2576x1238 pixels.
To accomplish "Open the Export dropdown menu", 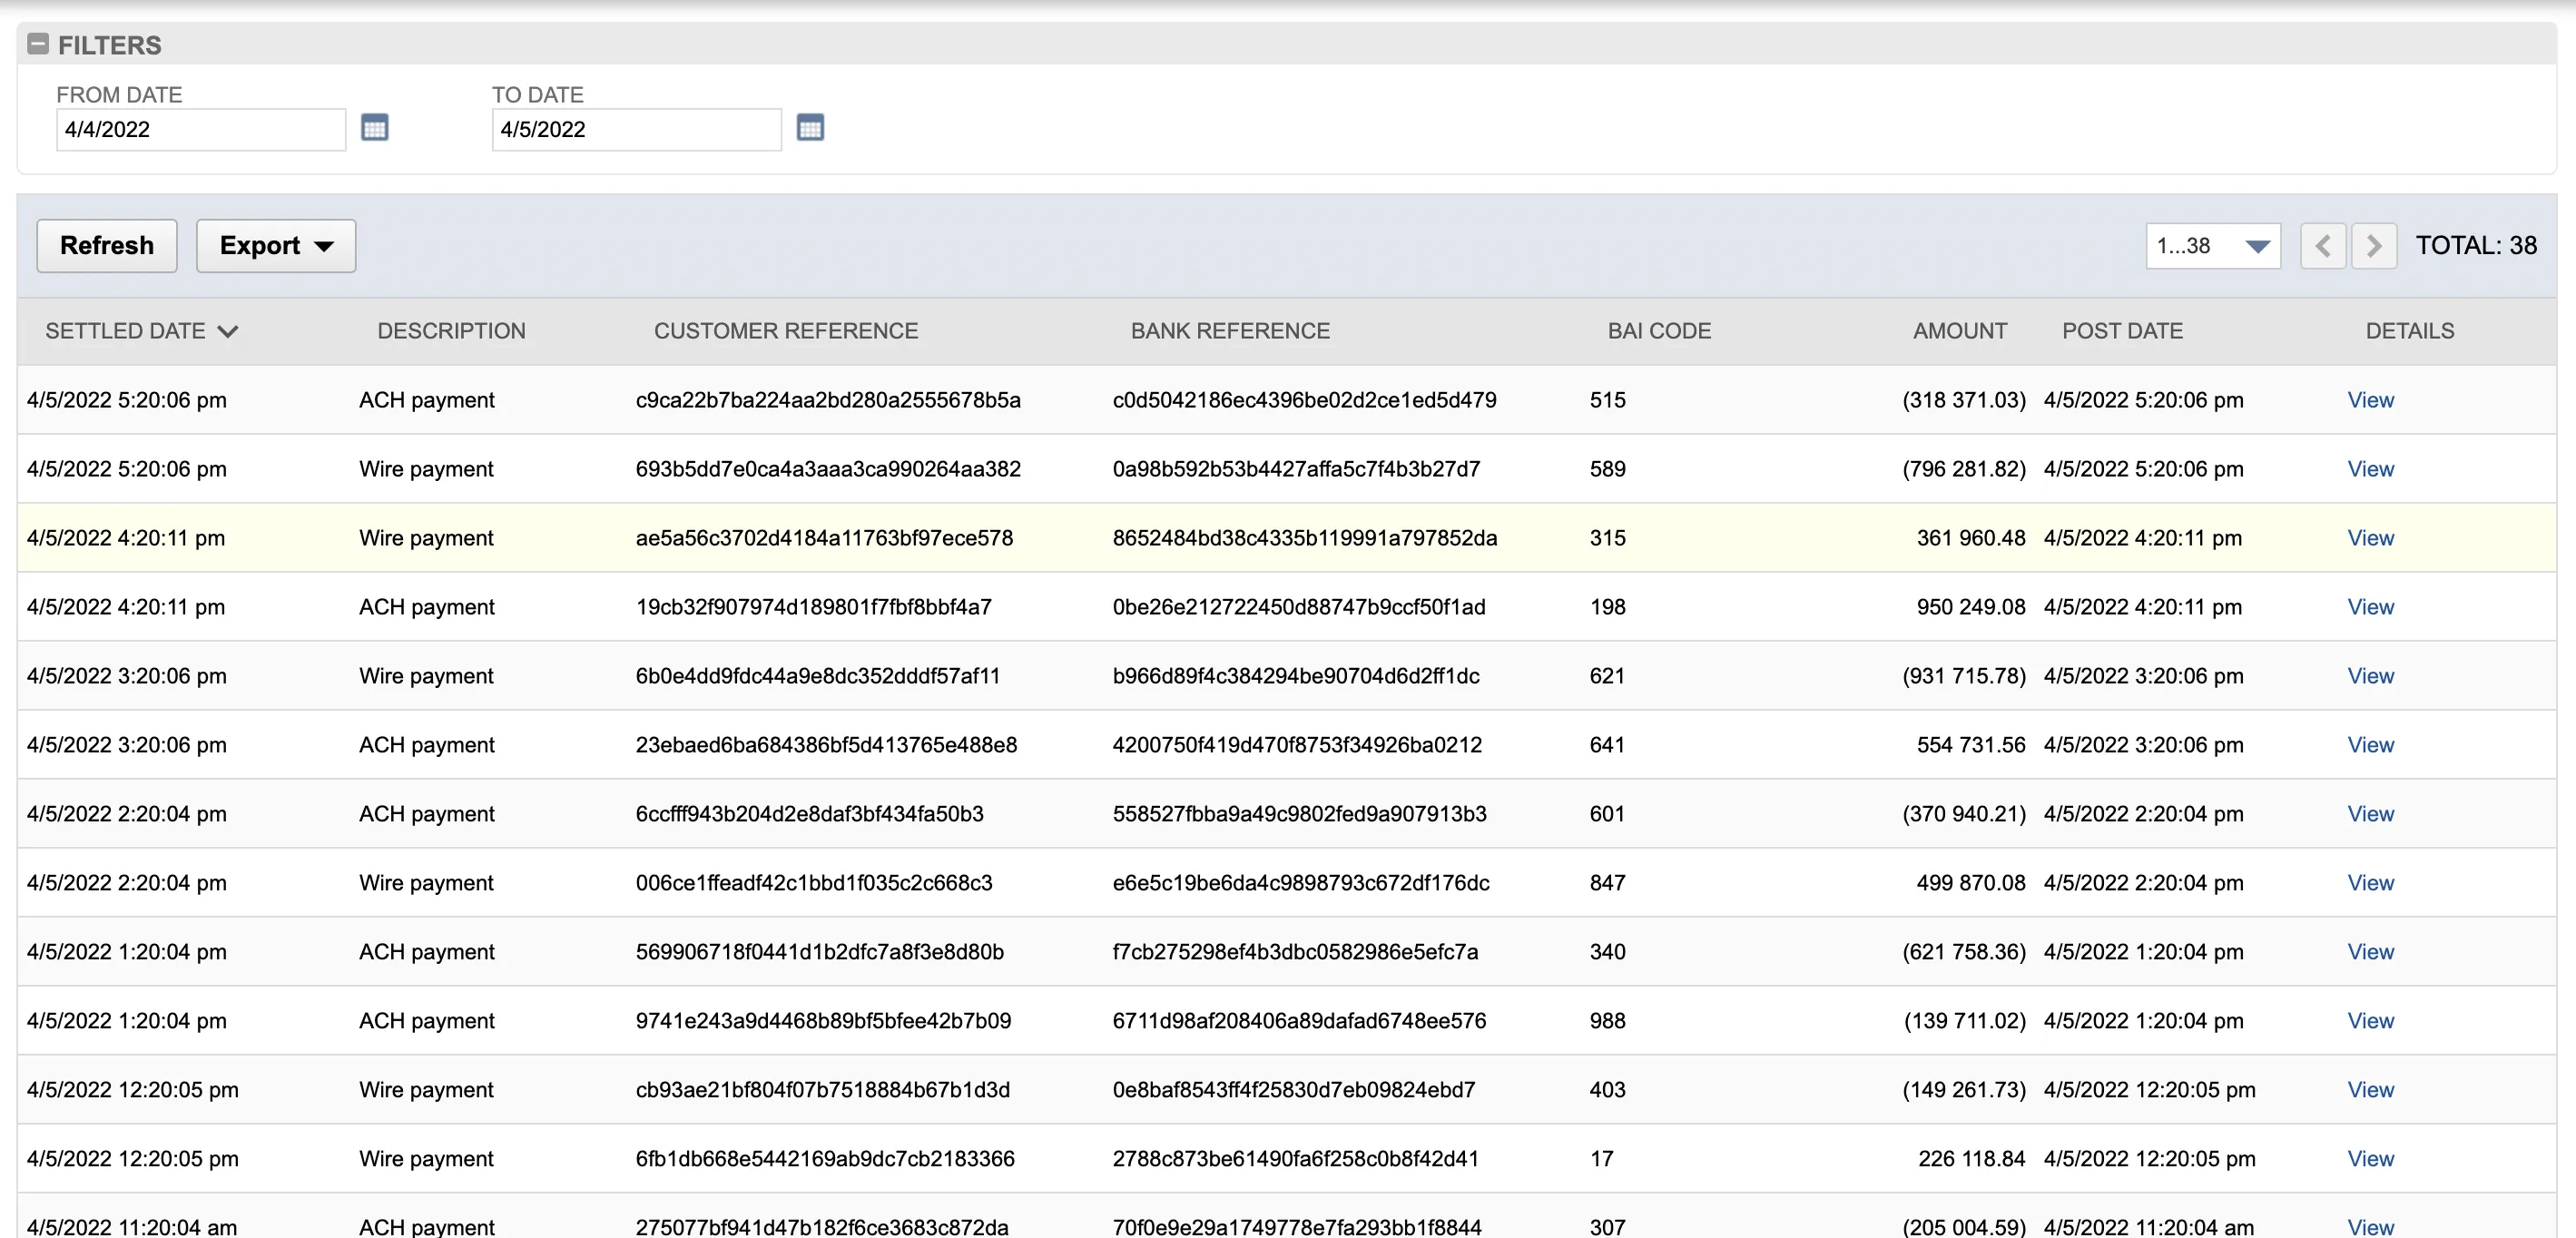I will point(276,246).
